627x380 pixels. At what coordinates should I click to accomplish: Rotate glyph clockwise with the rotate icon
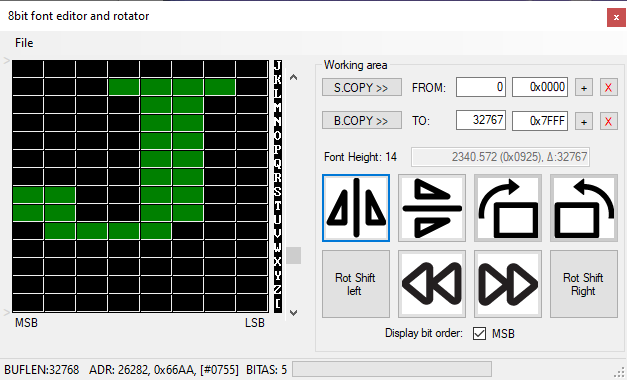508,208
